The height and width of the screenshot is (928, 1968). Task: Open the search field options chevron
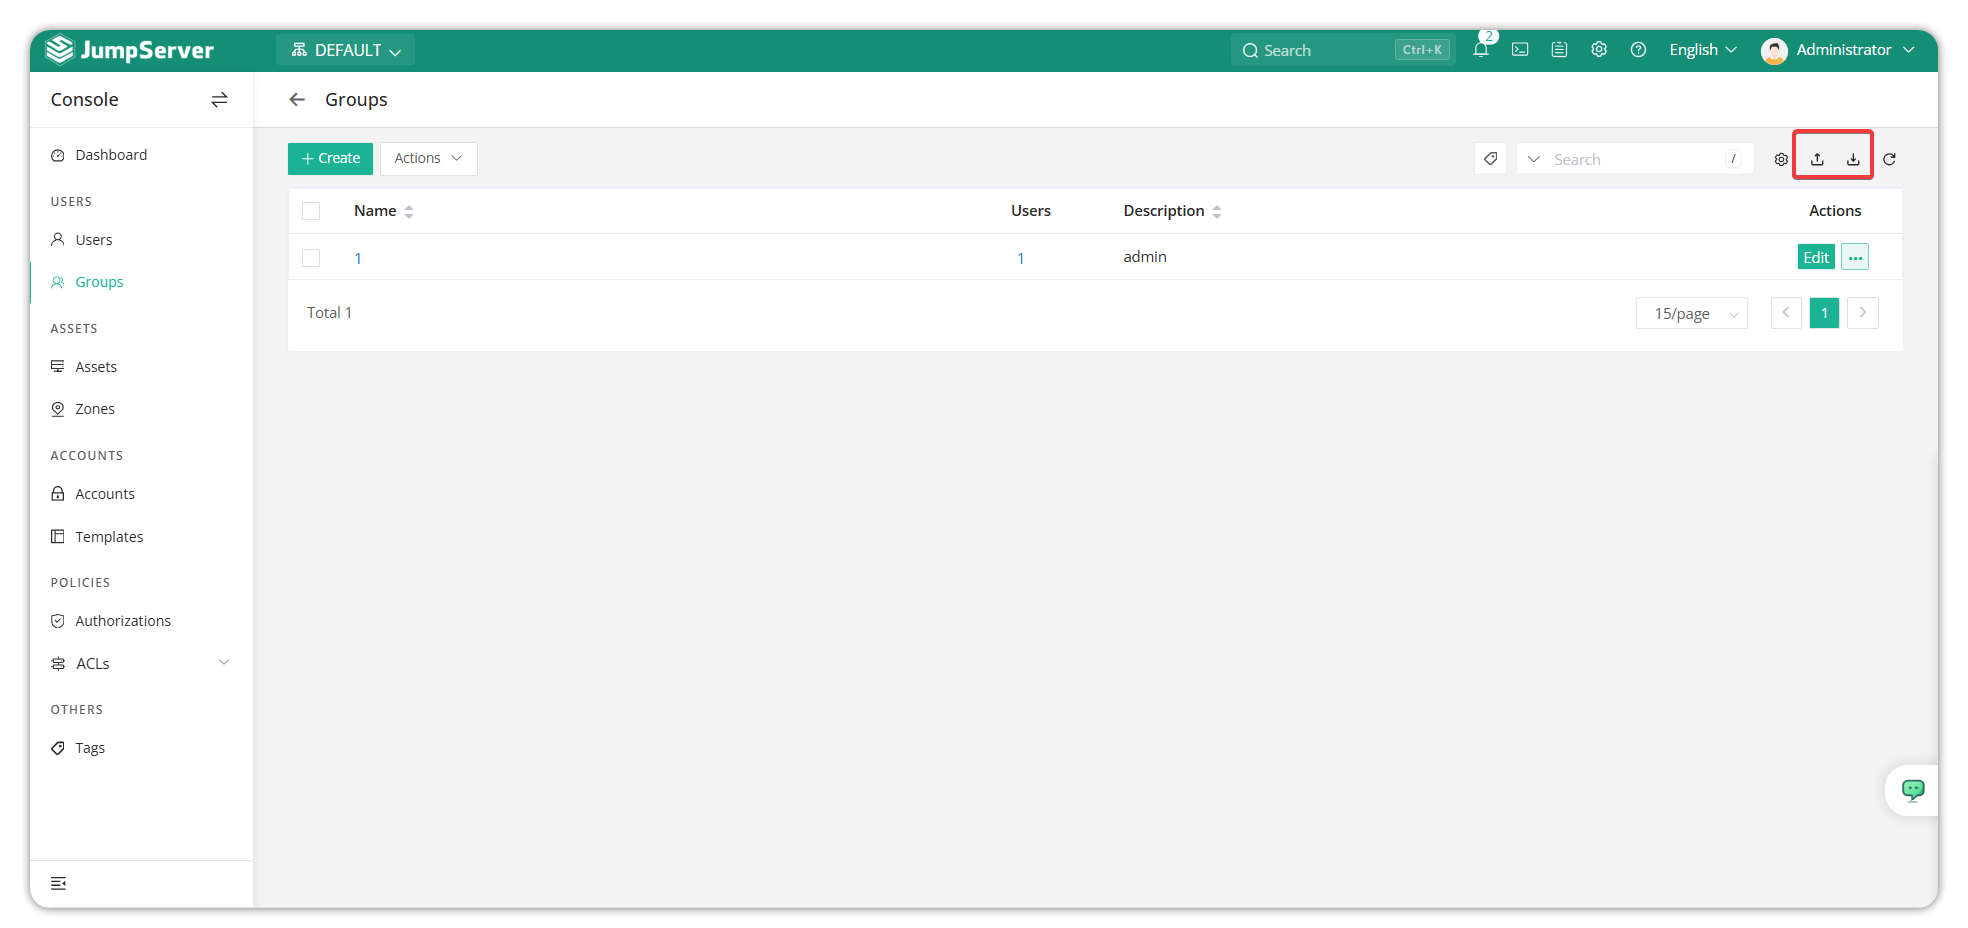tap(1533, 159)
